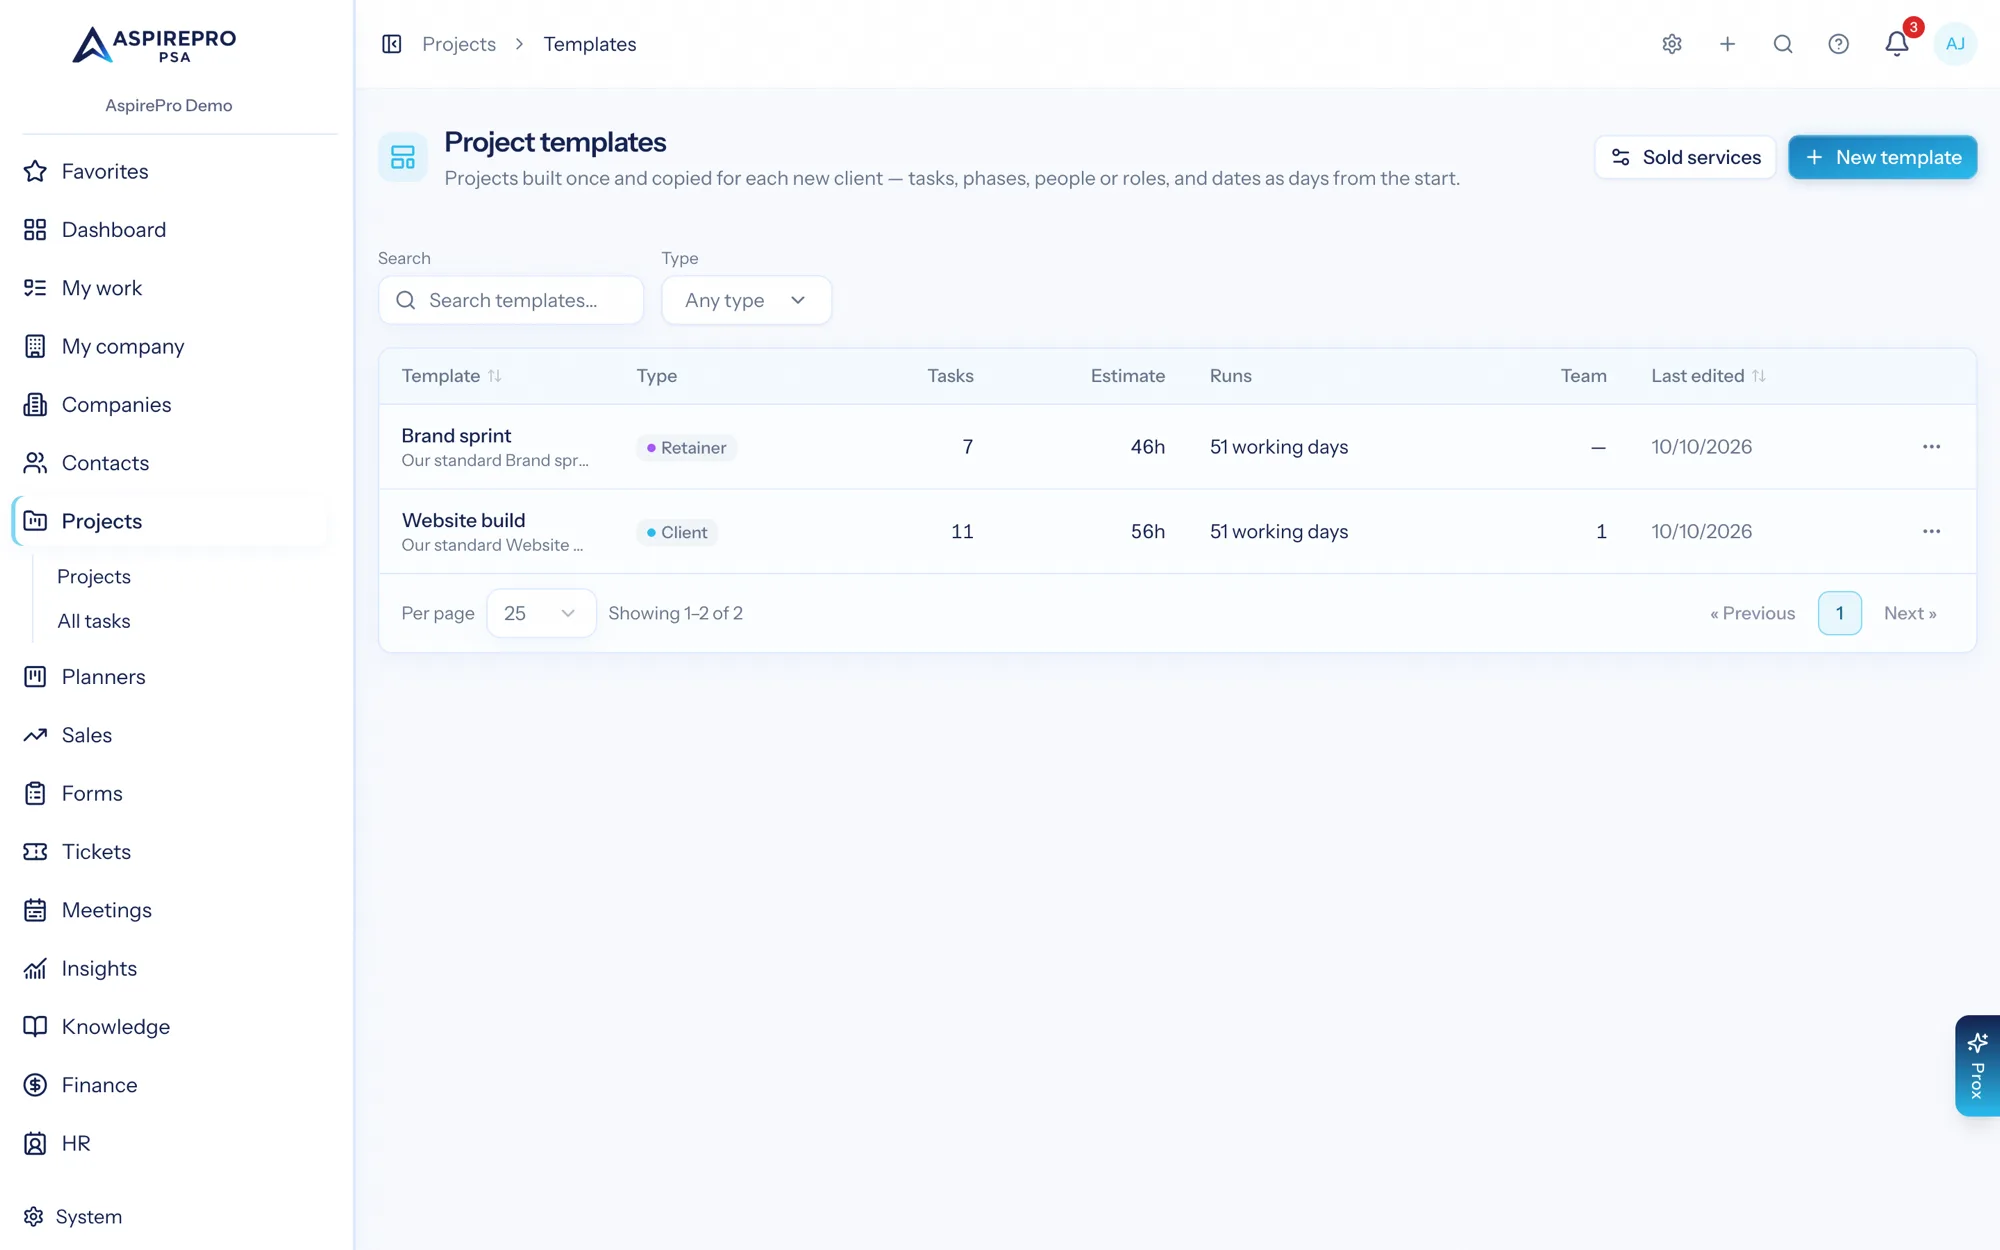Focus the Search templates input
Image resolution: width=2000 pixels, height=1250 pixels.
pyautogui.click(x=511, y=300)
